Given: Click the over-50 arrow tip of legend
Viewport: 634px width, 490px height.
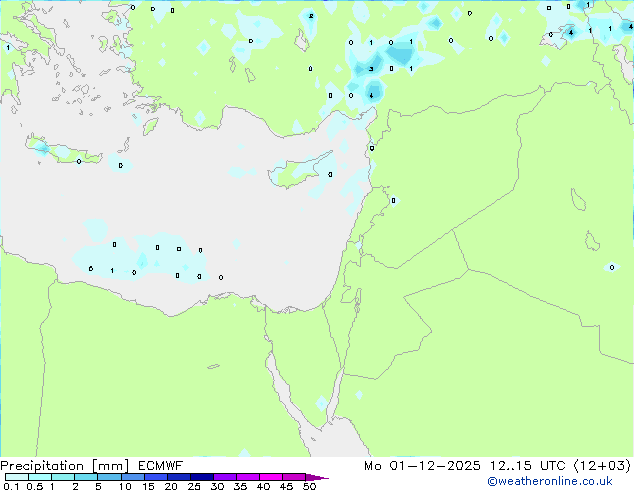Looking at the screenshot, I should (x=317, y=477).
